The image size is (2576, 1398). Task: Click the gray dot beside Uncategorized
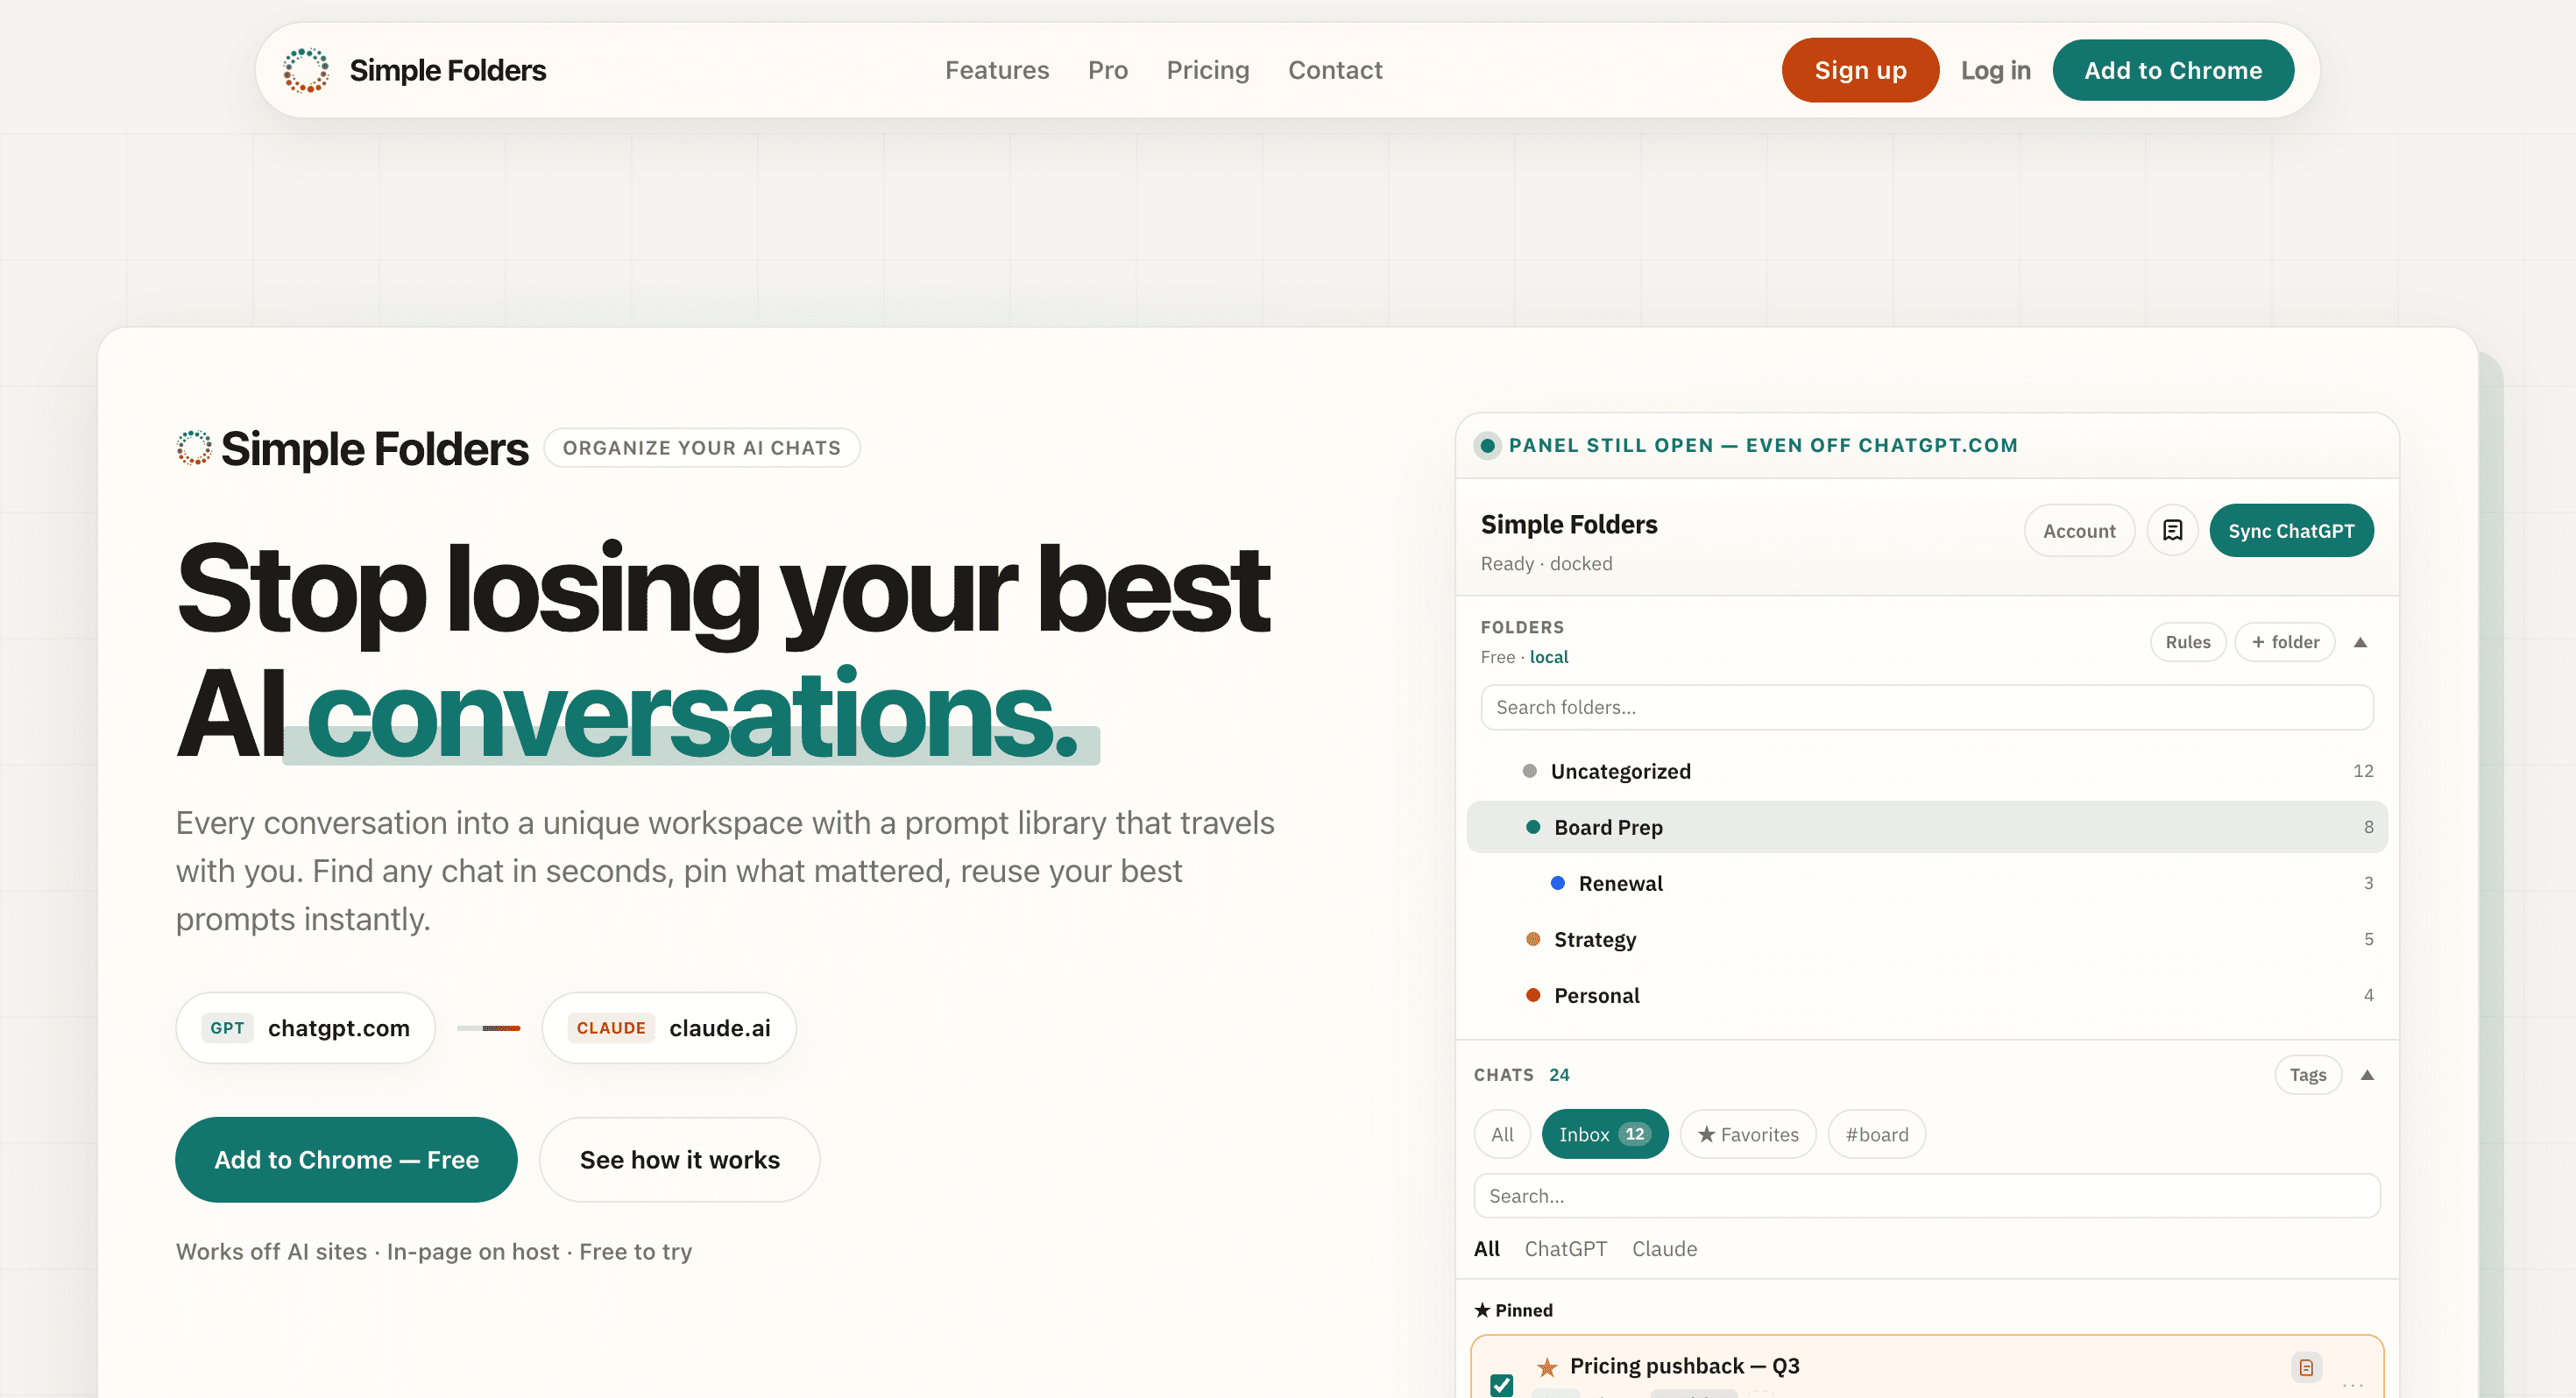pyautogui.click(x=1529, y=771)
